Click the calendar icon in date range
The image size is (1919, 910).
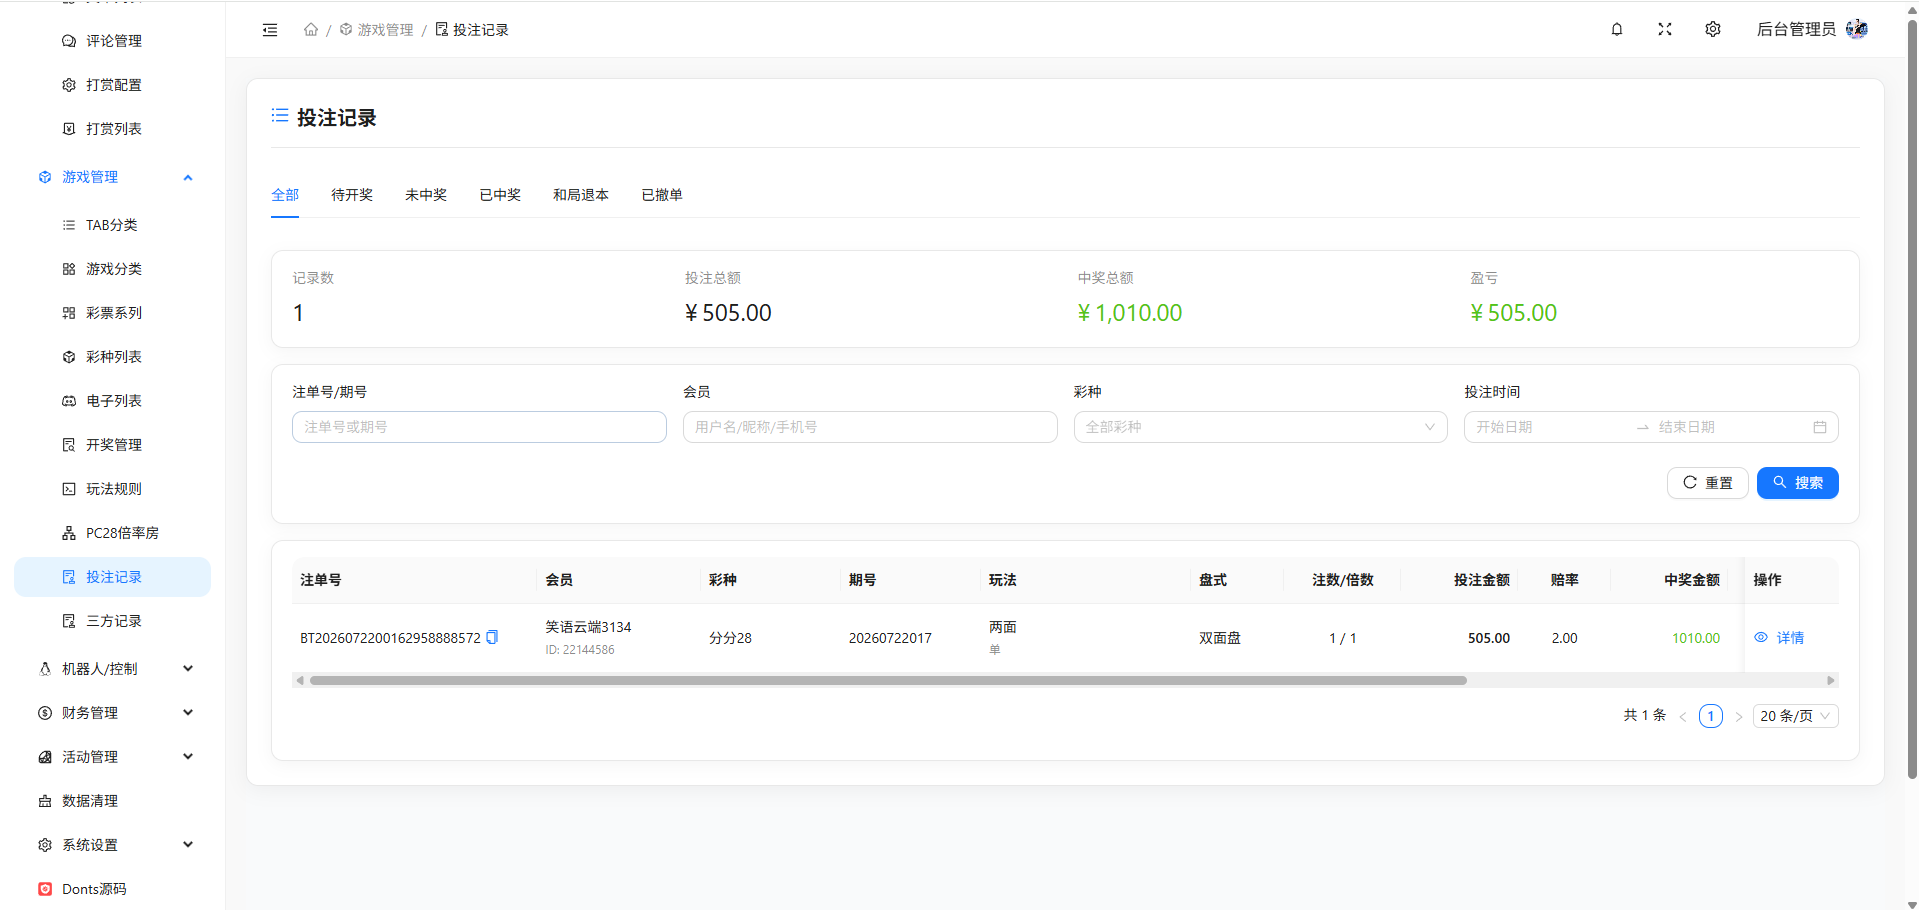tap(1820, 427)
